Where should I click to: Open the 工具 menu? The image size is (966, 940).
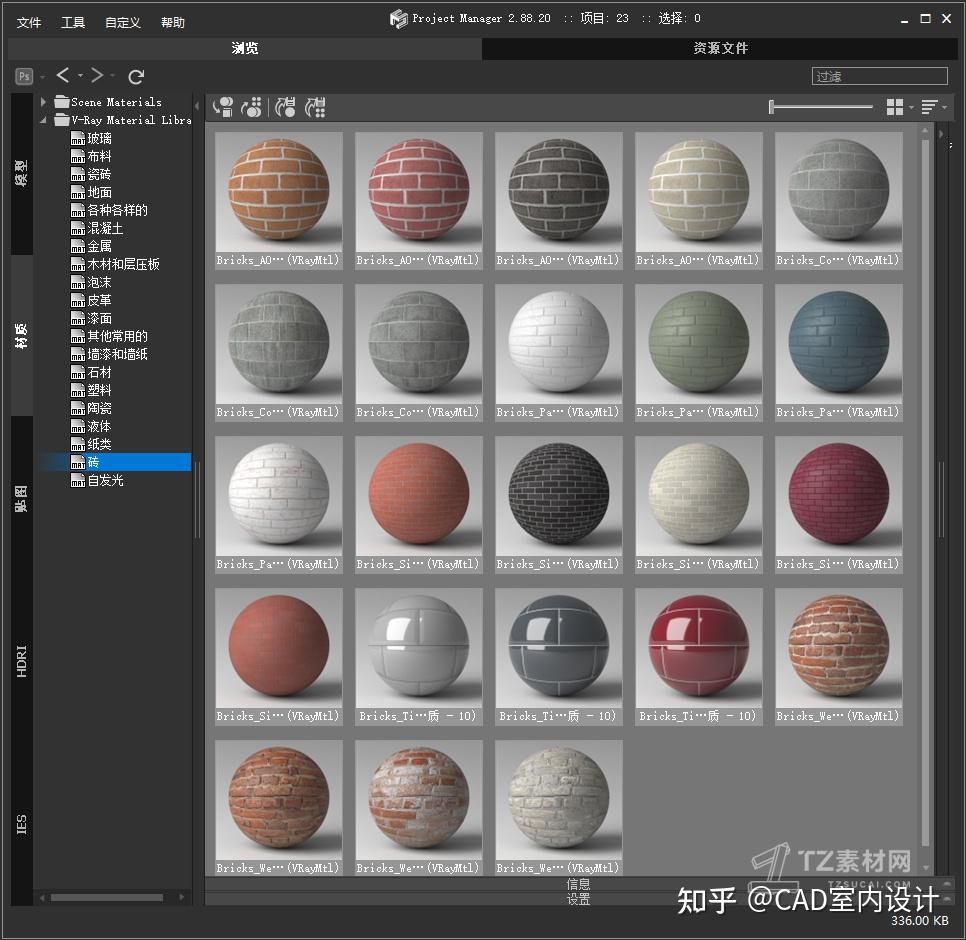[72, 21]
